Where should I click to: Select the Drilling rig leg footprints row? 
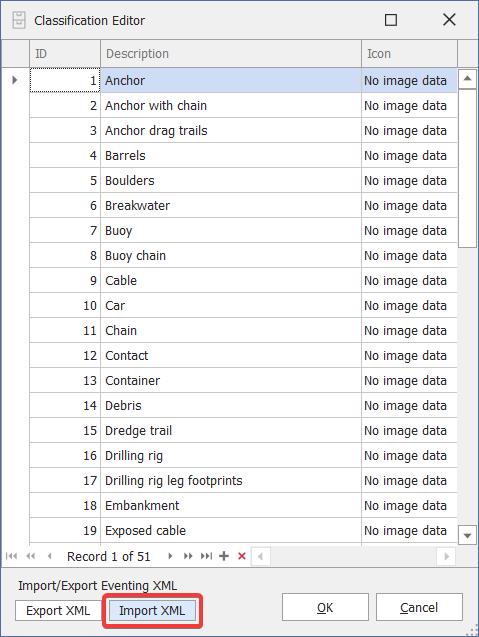[243, 481]
